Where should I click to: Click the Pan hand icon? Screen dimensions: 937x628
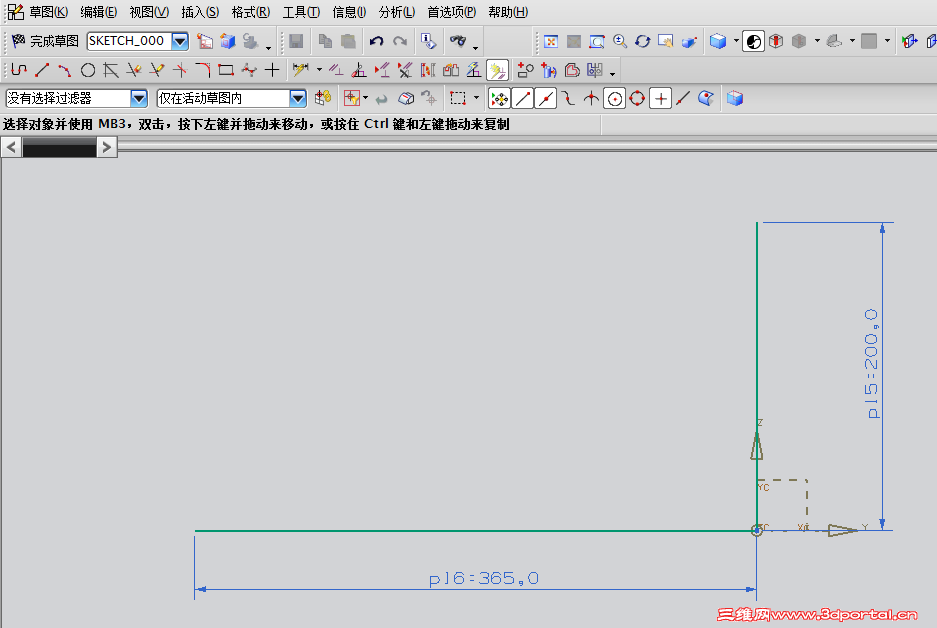[665, 41]
